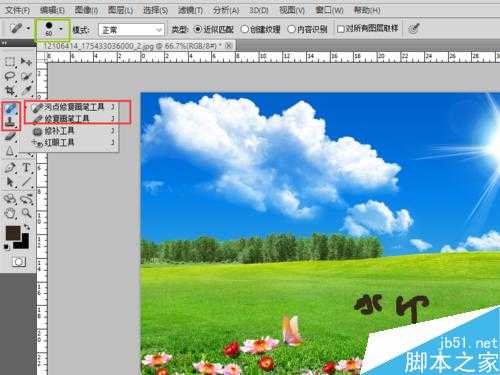500x375 pixels.
Task: Select the Line tool
Action: (x=26, y=182)
